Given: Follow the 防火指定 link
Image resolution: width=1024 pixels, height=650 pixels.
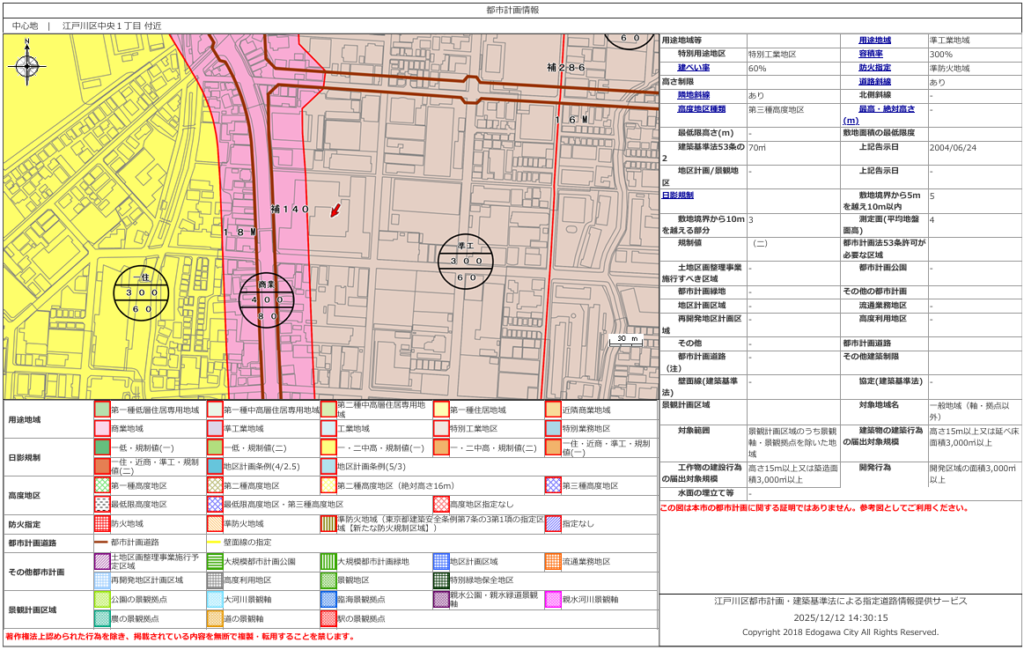Looking at the screenshot, I should (872, 68).
